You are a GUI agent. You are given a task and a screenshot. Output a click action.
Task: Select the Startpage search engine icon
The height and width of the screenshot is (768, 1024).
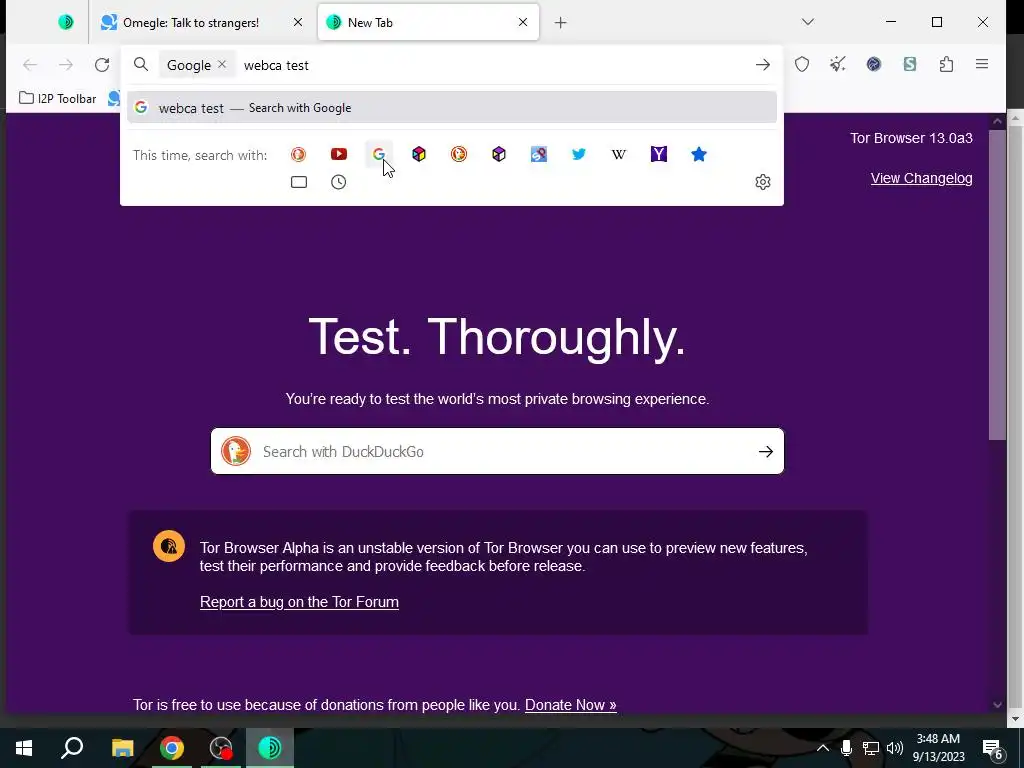[539, 154]
